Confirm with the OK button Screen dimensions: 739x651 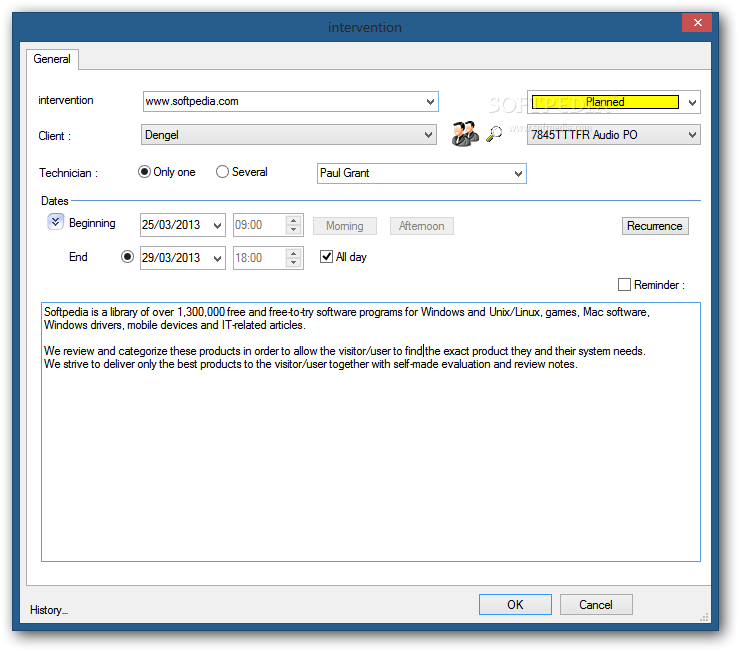click(515, 604)
